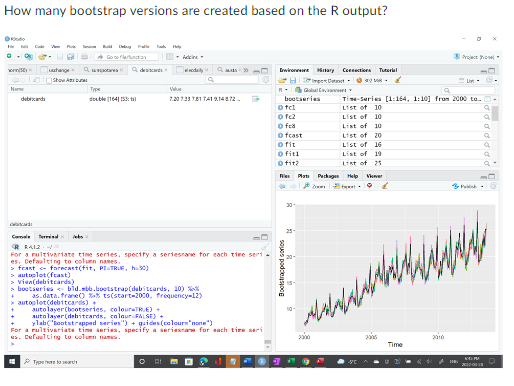Open the Import Dataset dropdown
Screen dimensions: 514x386
tap(326, 81)
